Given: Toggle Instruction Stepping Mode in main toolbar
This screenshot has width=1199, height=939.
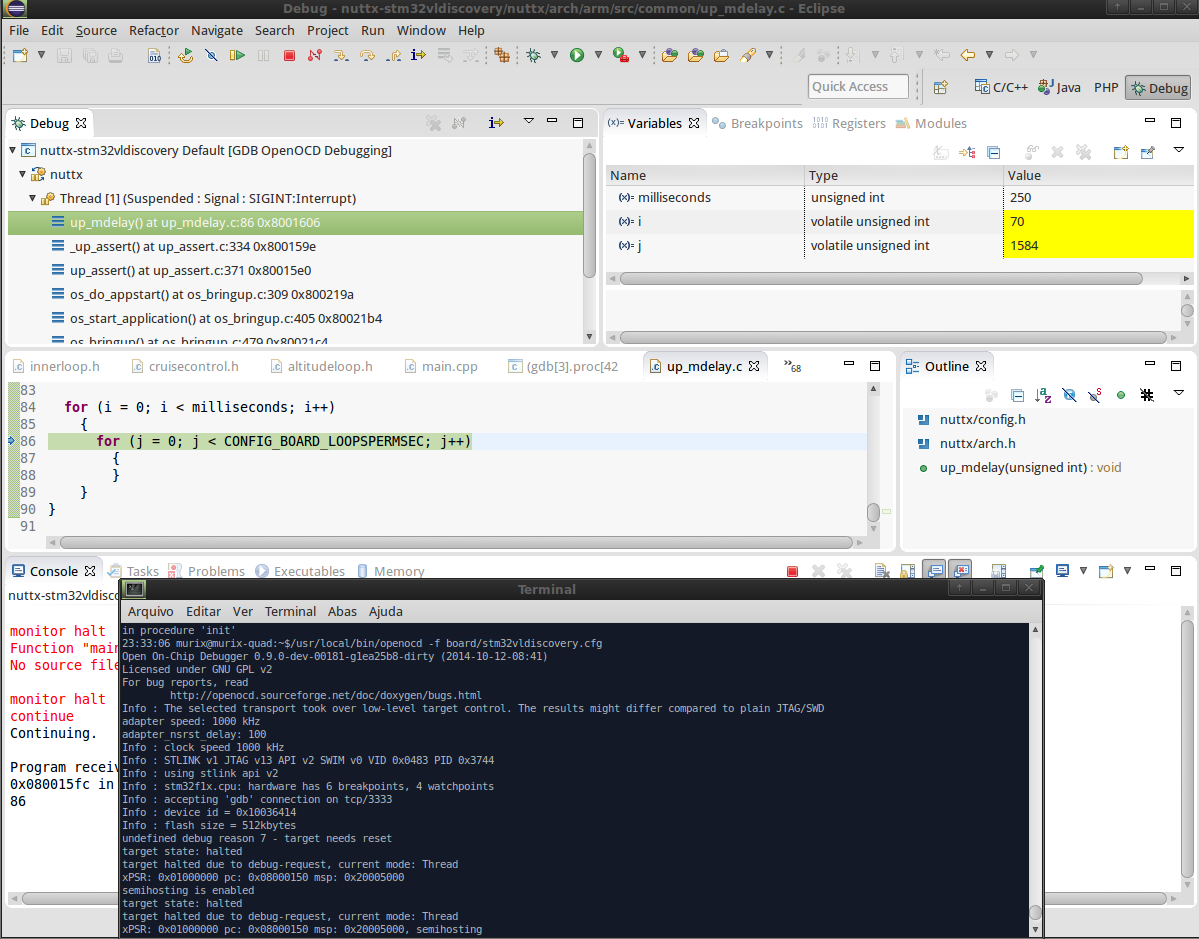Looking at the screenshot, I should 418,55.
